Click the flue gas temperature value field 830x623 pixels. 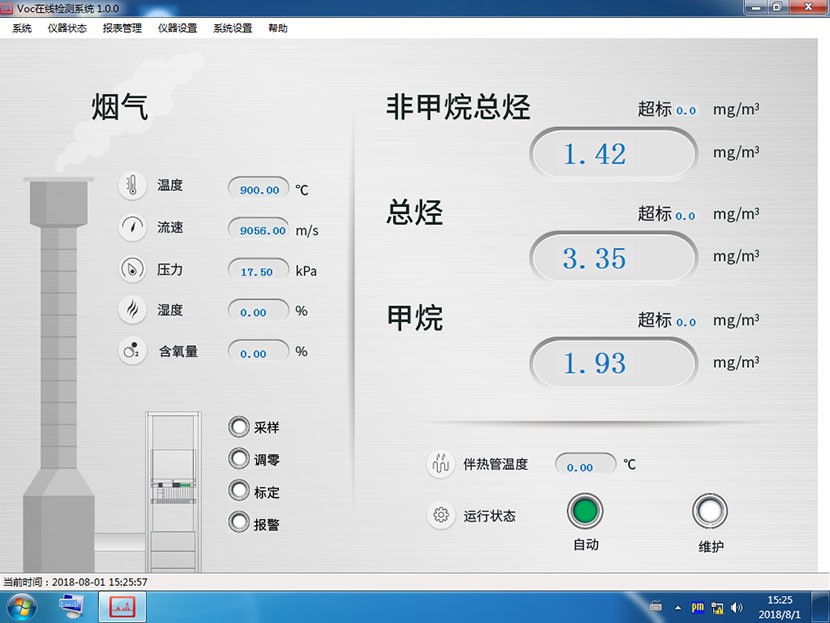click(x=260, y=189)
